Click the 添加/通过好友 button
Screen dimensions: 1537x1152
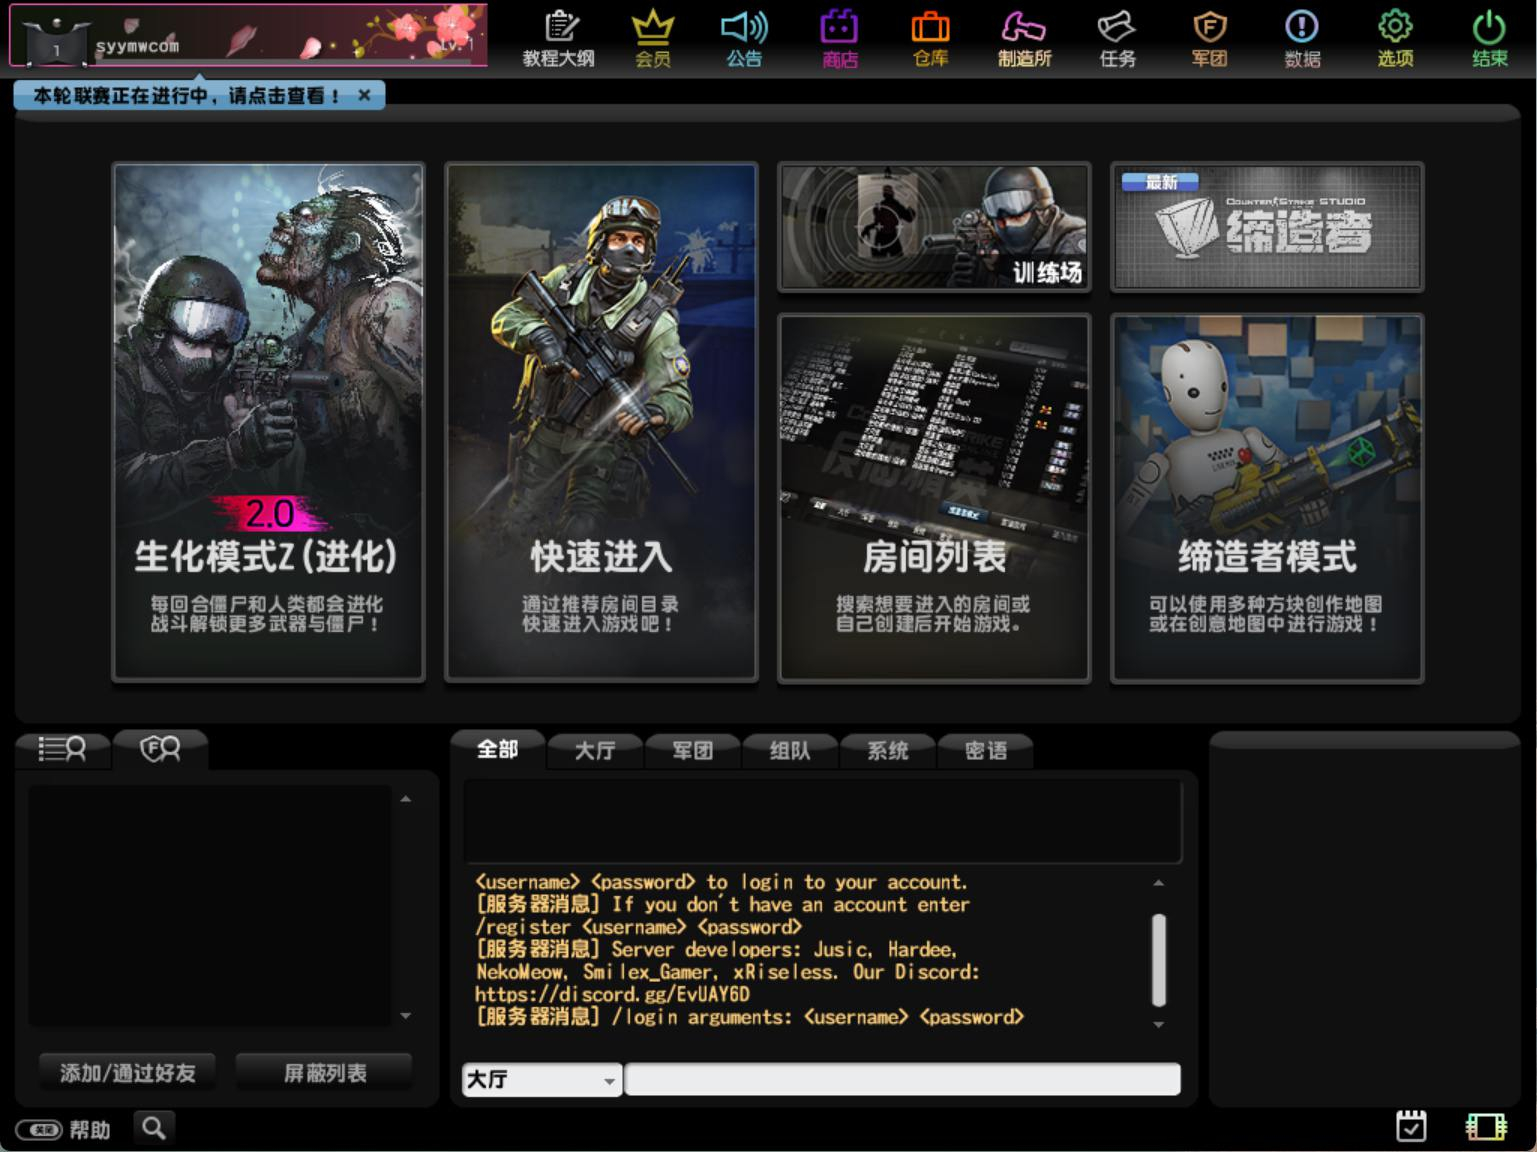[128, 1073]
